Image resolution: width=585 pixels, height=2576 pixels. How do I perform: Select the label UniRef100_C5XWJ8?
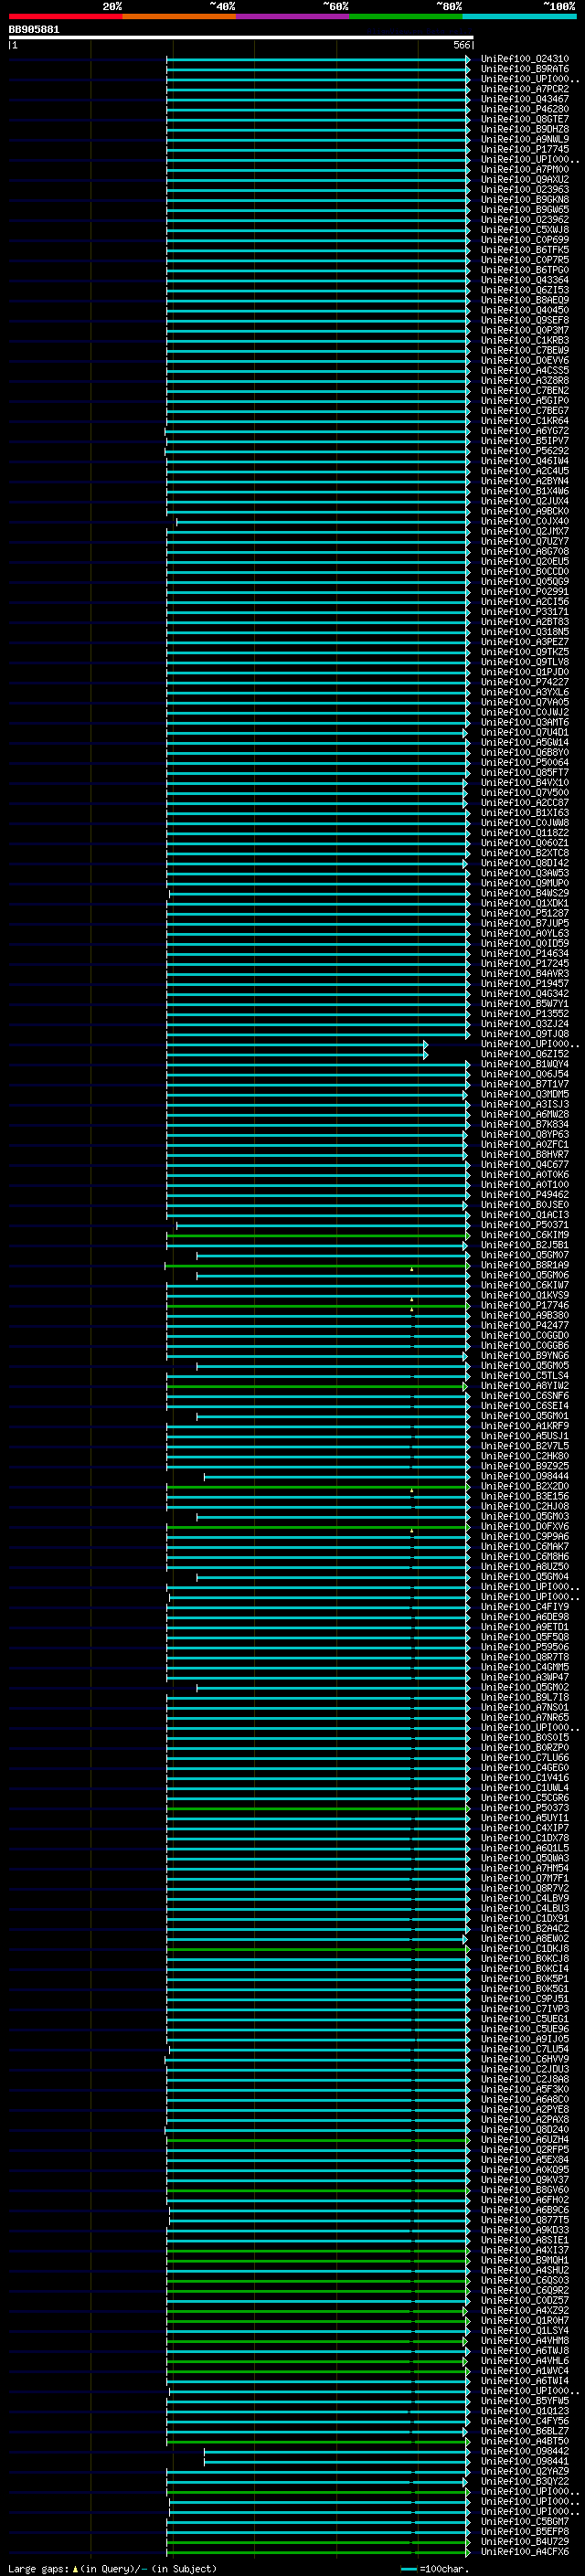click(x=525, y=229)
